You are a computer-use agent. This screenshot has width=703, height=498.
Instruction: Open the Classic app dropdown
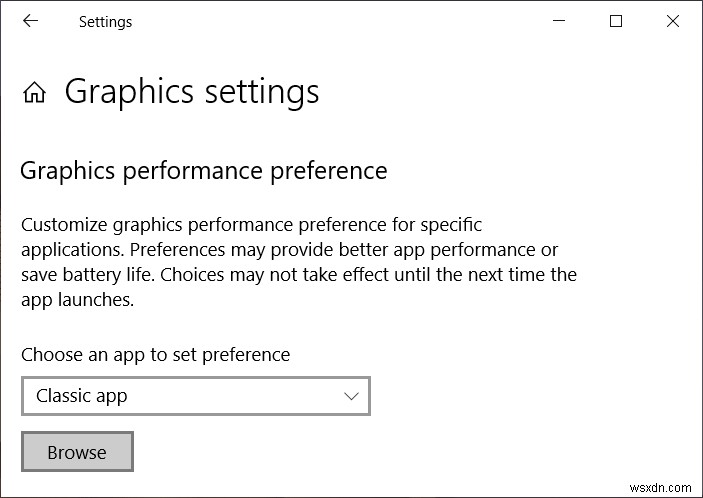pos(196,396)
